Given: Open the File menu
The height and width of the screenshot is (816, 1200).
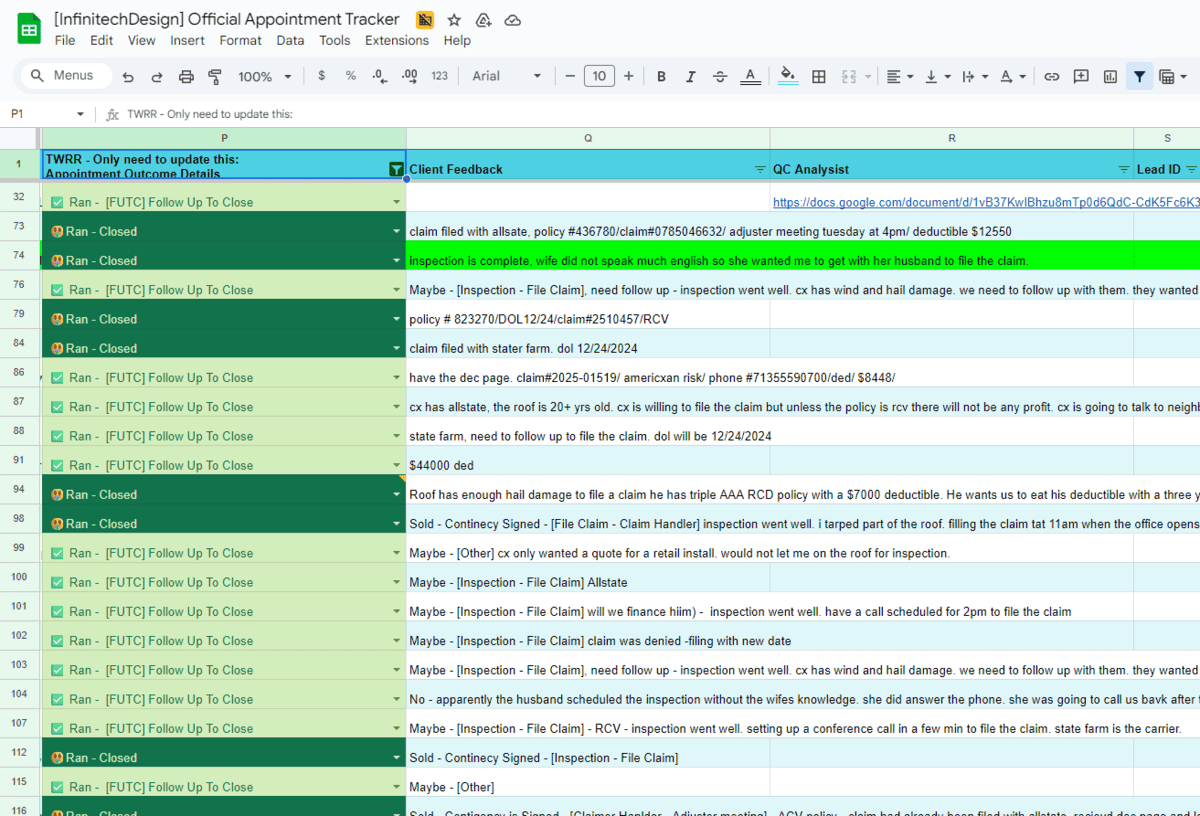Looking at the screenshot, I should click(x=65, y=41).
